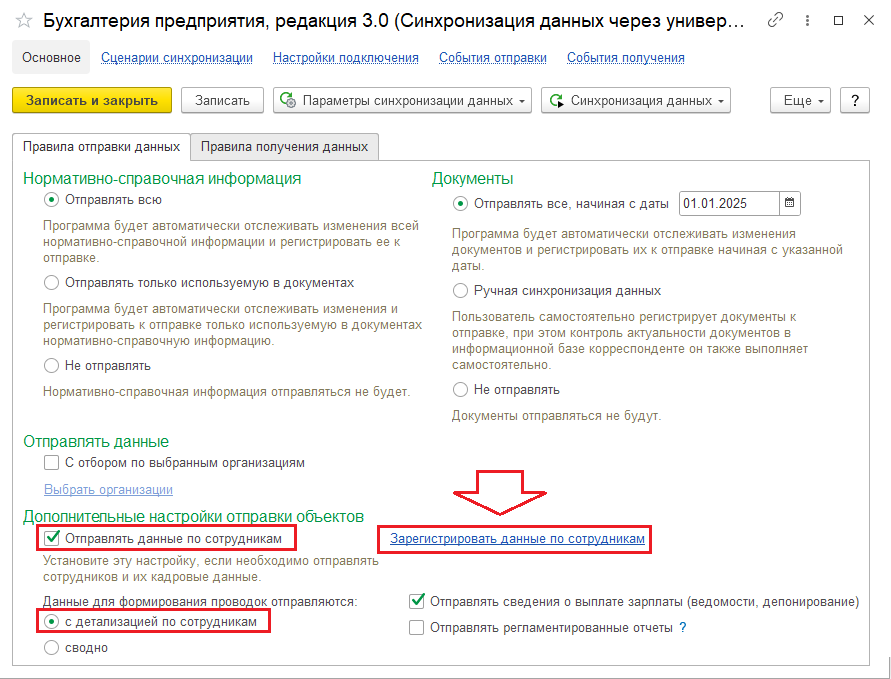Switch to 'Правила отправки данных' tab

click(x=101, y=147)
